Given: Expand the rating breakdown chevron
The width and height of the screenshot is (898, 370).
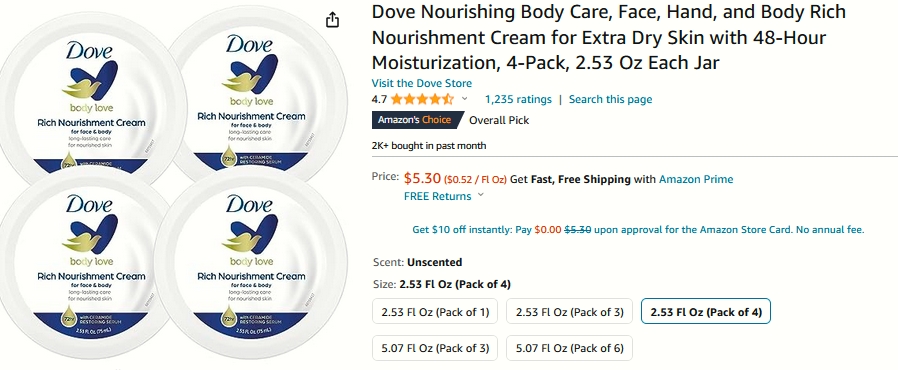Looking at the screenshot, I should [464, 99].
